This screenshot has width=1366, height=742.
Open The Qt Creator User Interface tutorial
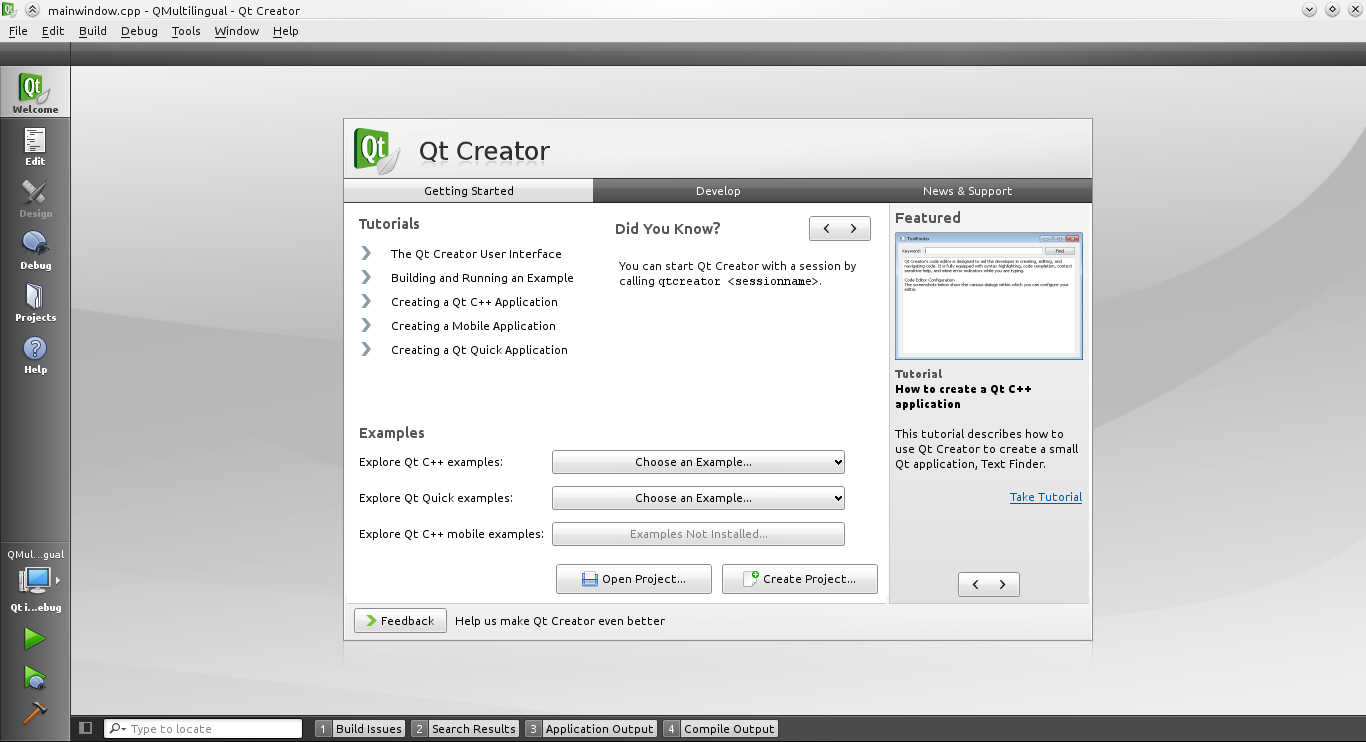coord(476,254)
